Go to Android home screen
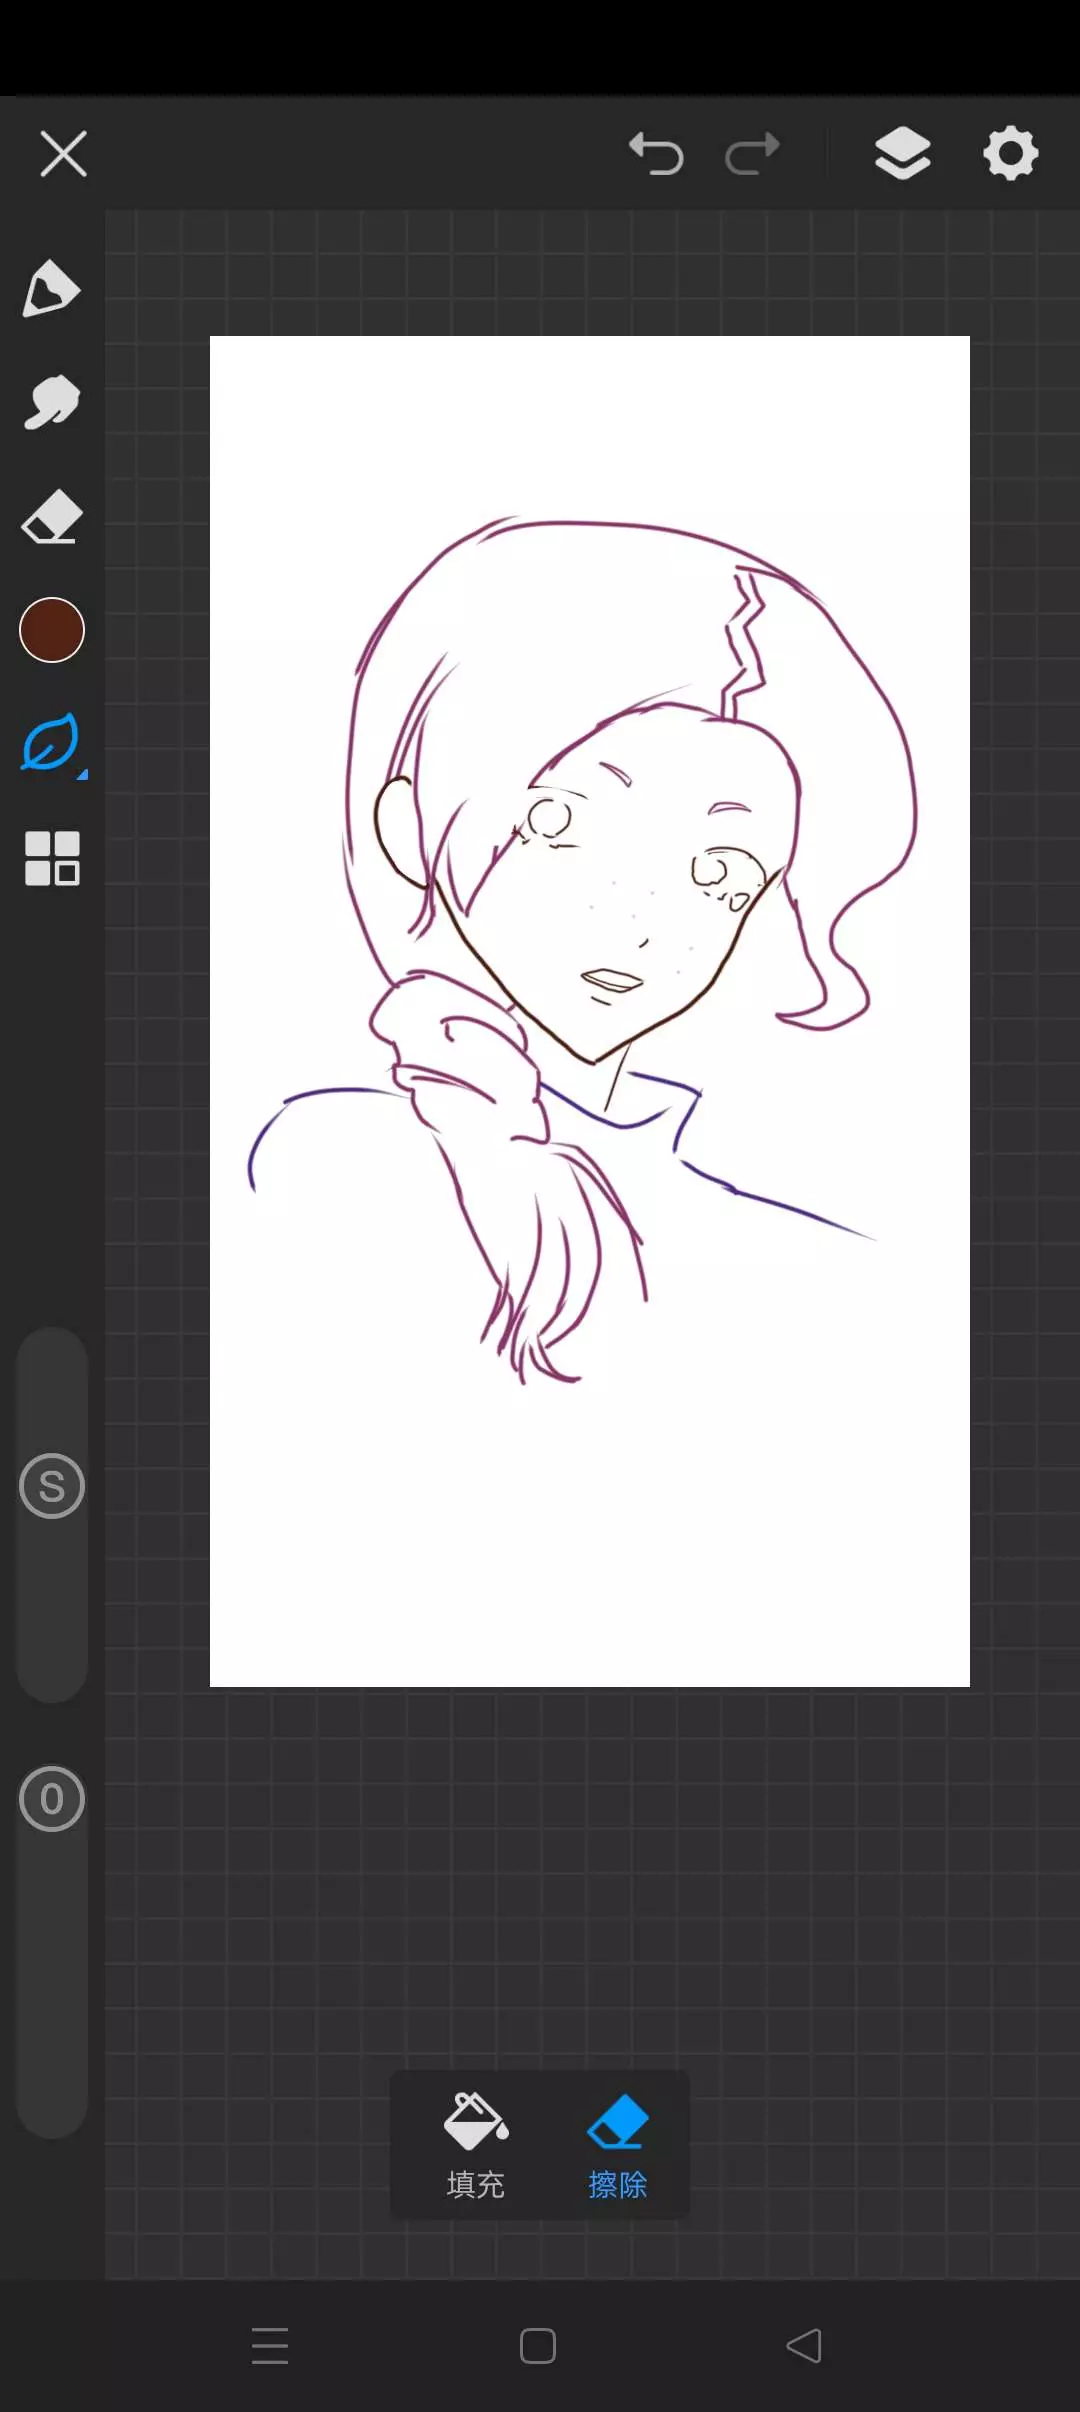1080x2412 pixels. [538, 2346]
